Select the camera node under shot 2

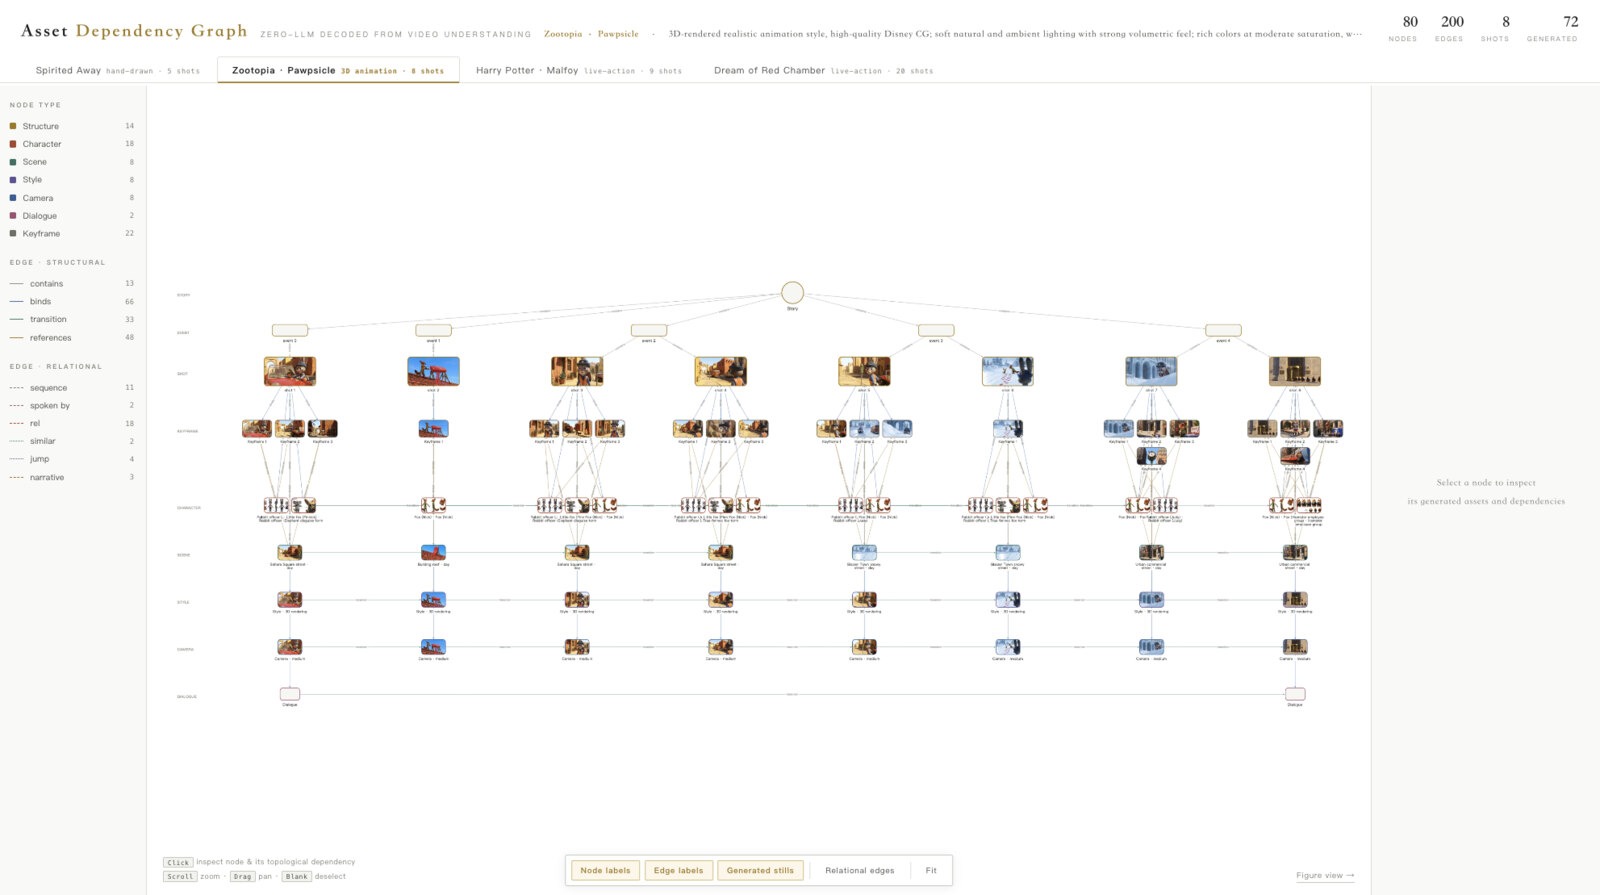(433, 647)
